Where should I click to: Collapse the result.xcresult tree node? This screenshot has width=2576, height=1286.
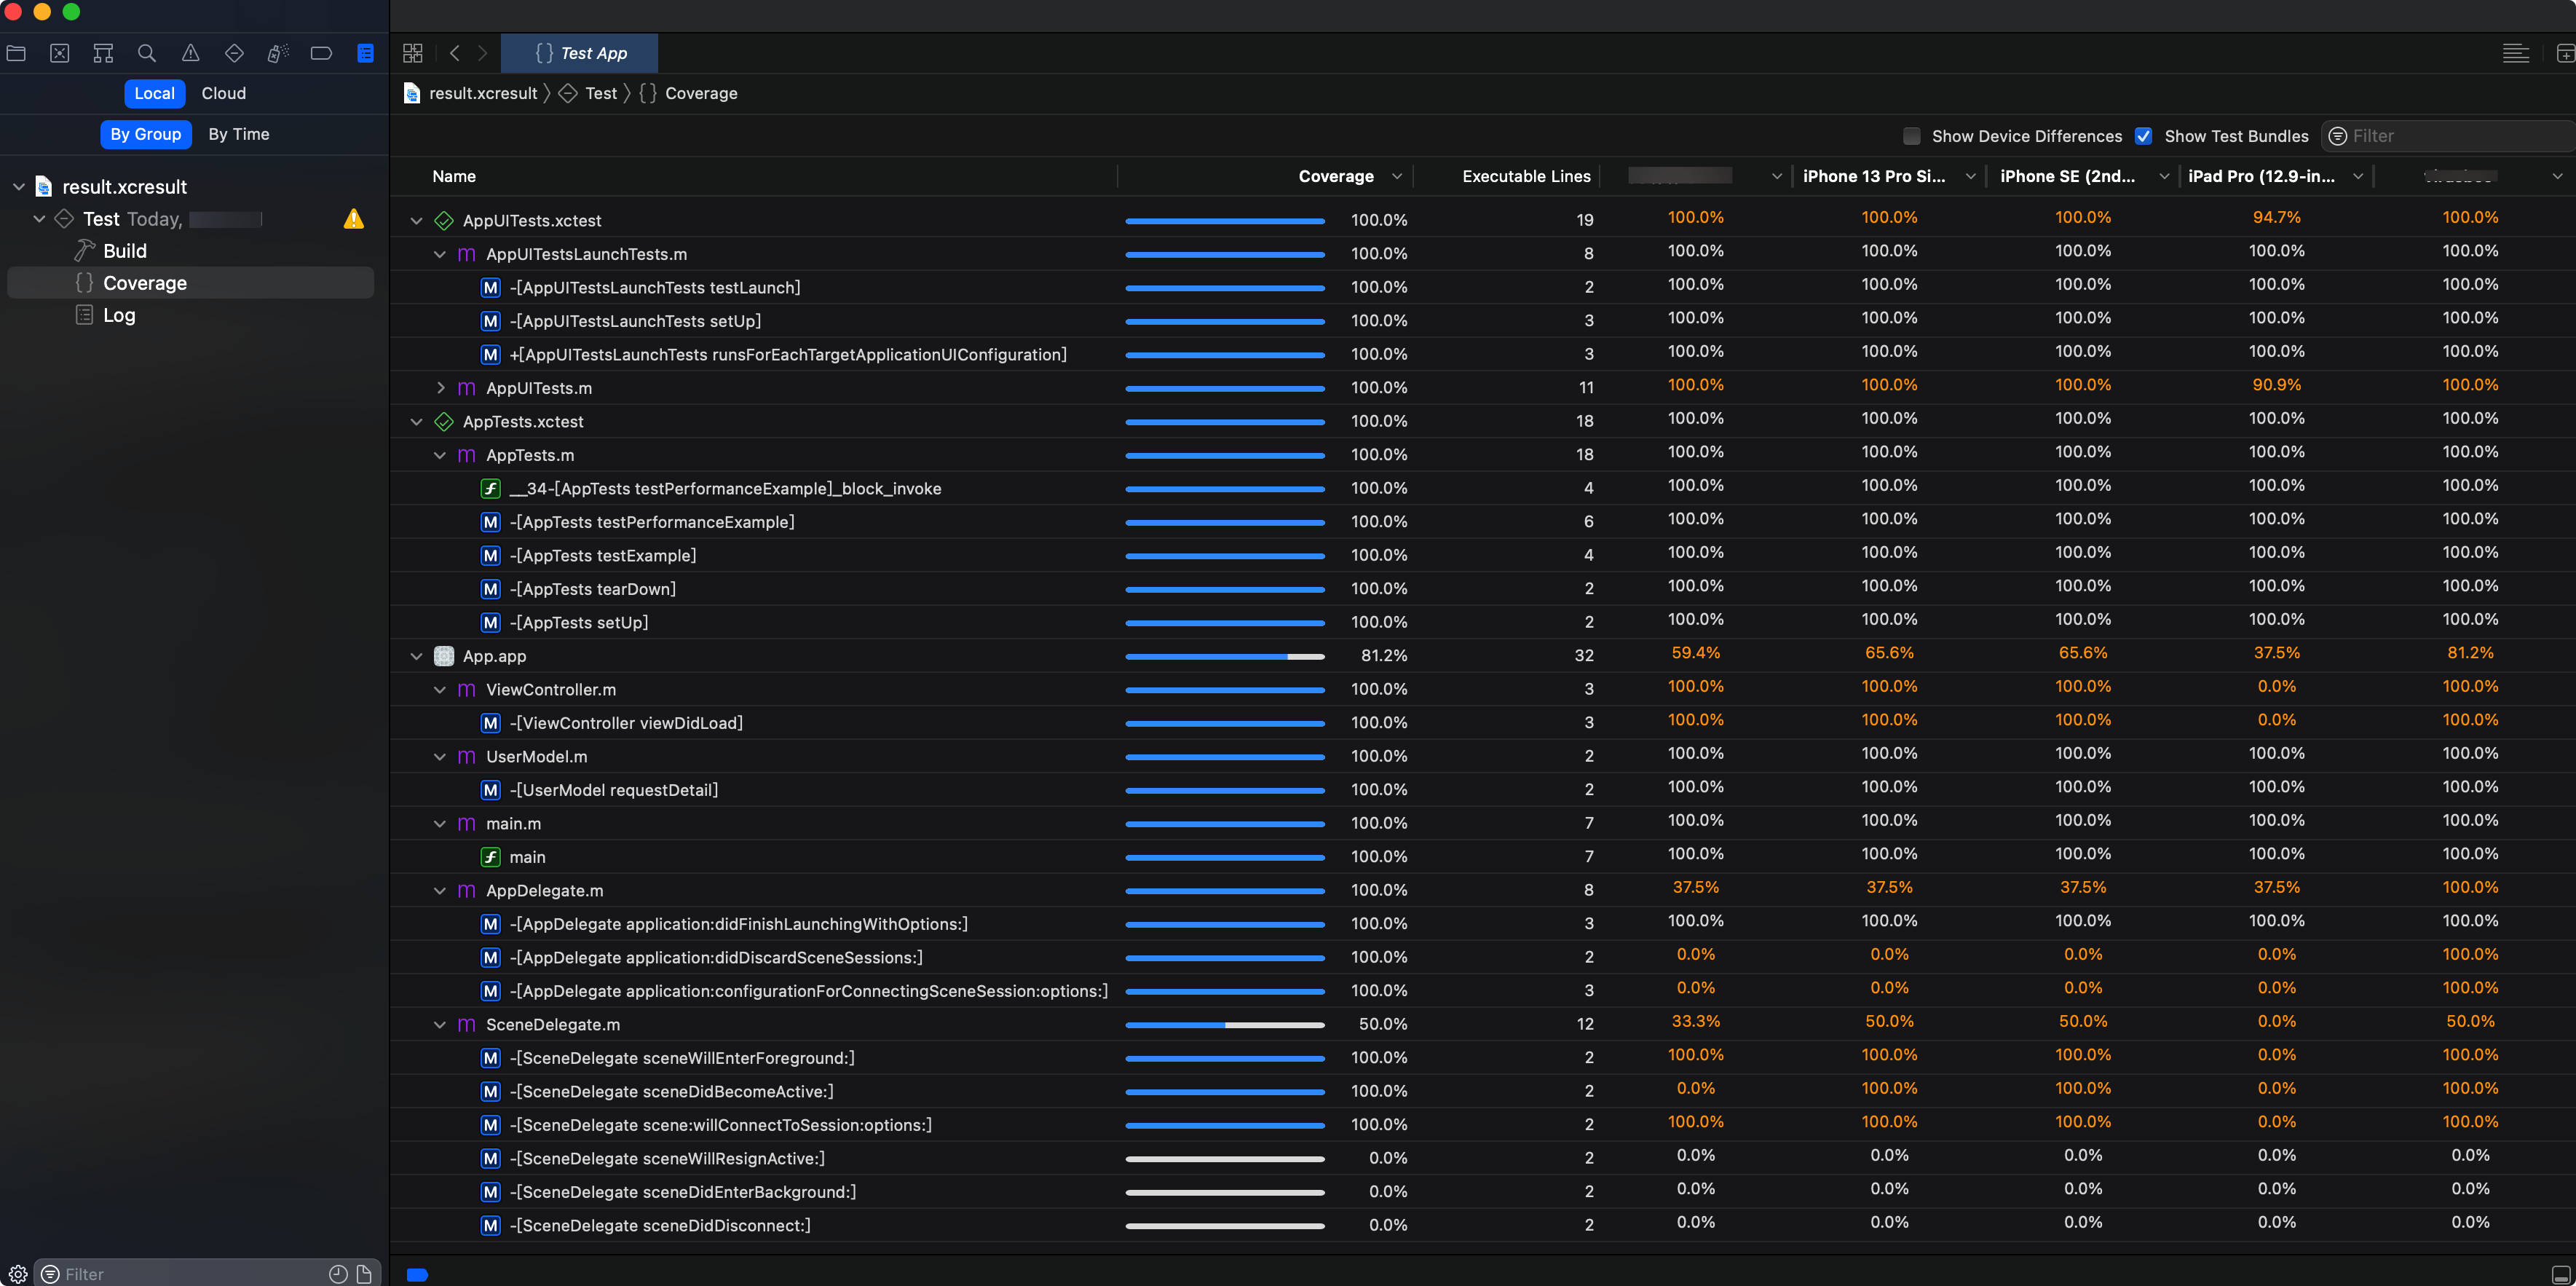(x=18, y=187)
